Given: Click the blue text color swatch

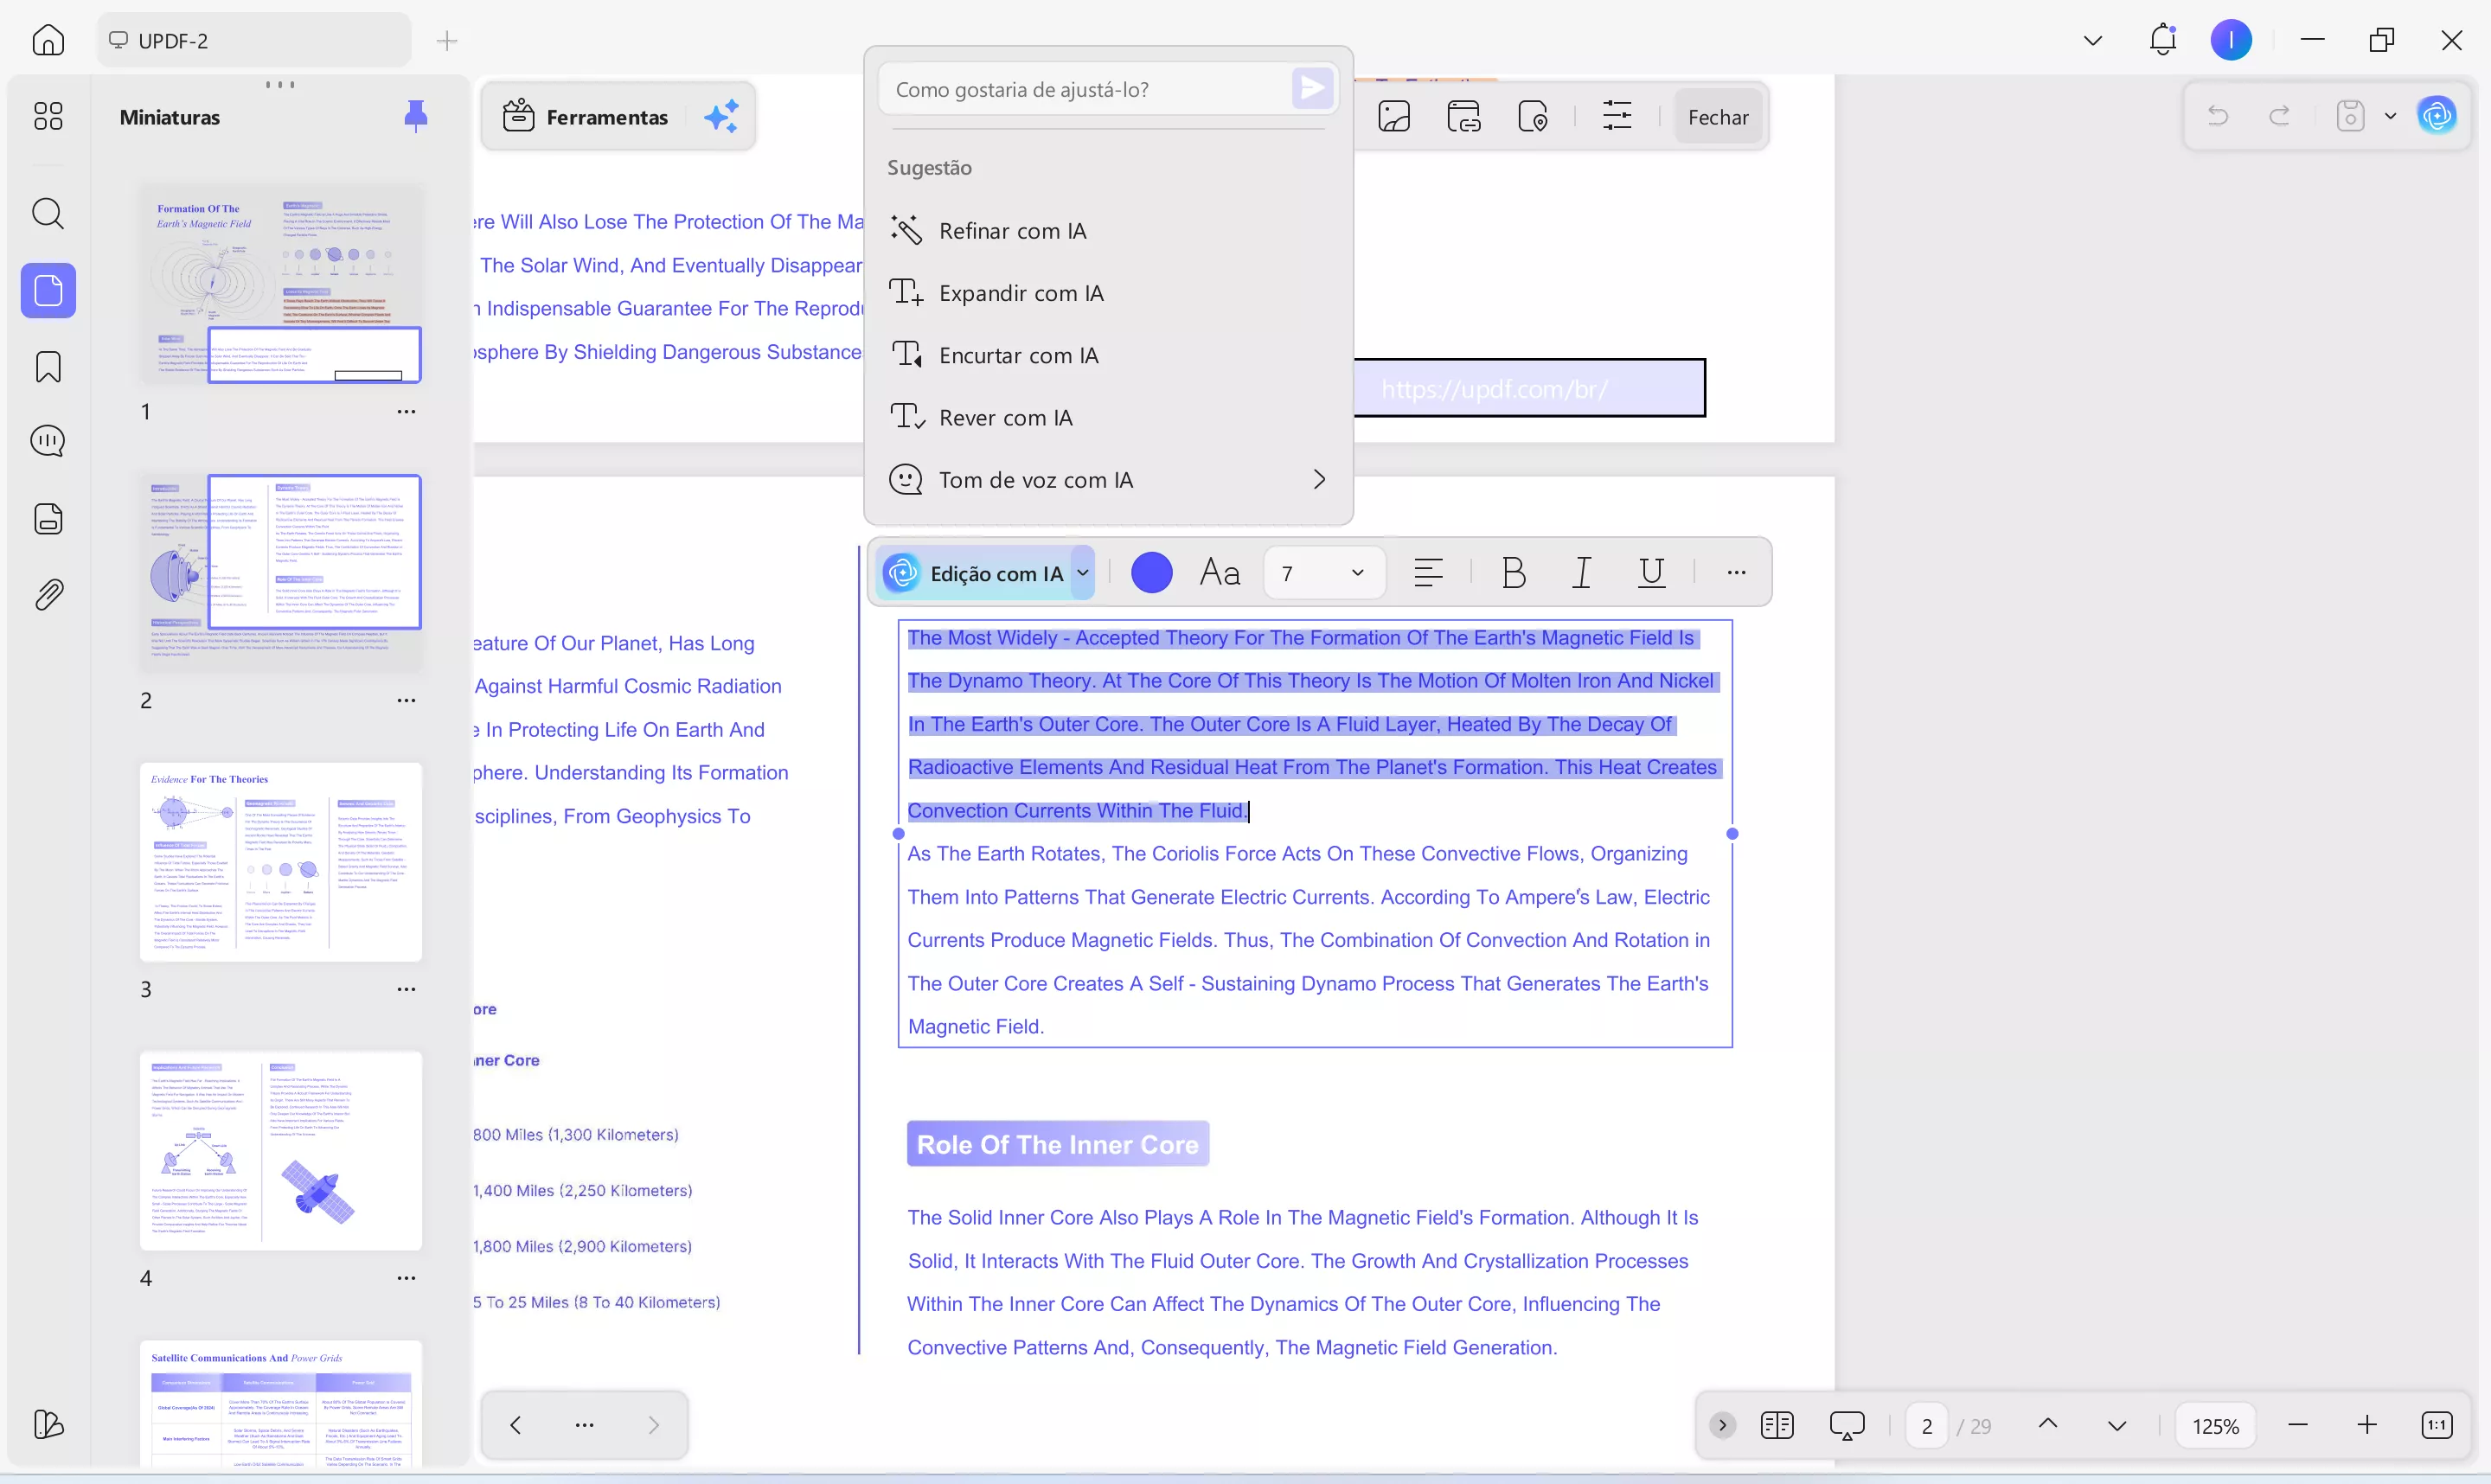Looking at the screenshot, I should click(x=1151, y=573).
